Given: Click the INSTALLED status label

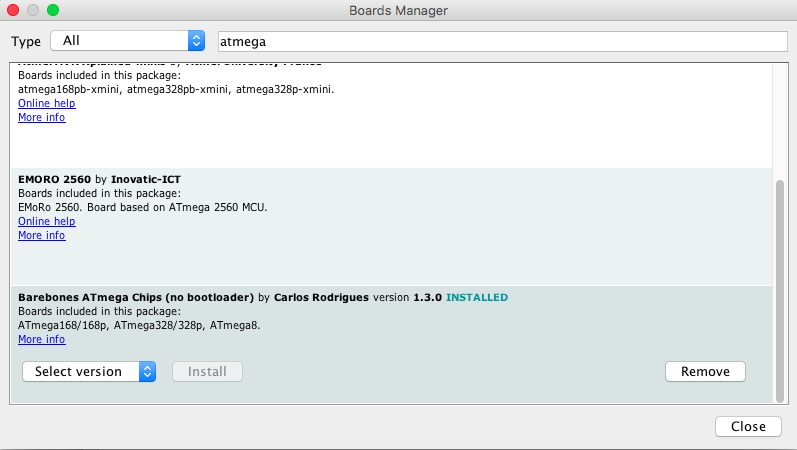Looking at the screenshot, I should click(477, 297).
